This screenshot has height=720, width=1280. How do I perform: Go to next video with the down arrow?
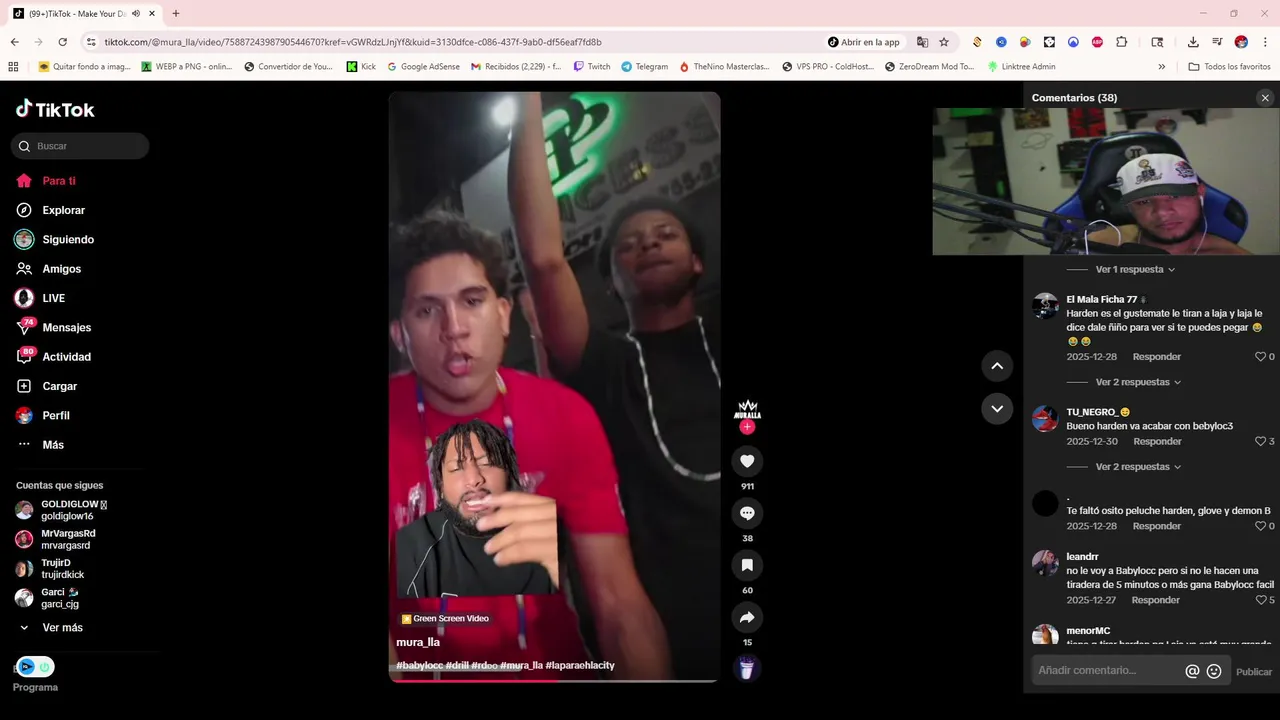(997, 408)
